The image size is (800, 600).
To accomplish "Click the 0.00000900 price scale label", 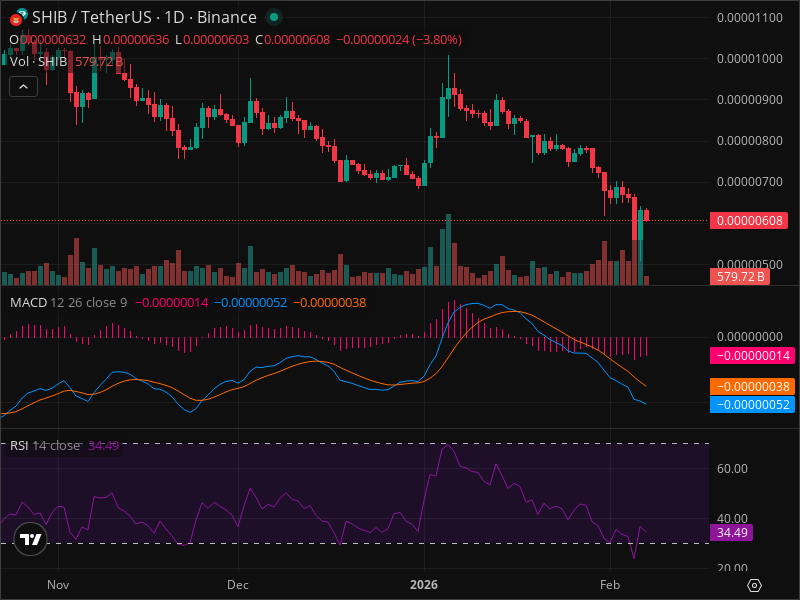I will tap(749, 99).
